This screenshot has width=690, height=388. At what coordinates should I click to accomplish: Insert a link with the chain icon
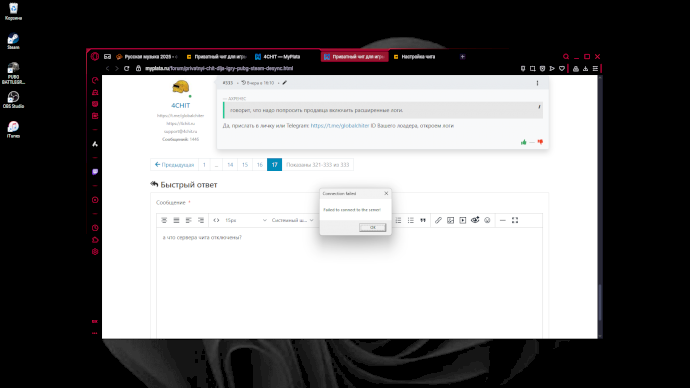tap(438, 220)
